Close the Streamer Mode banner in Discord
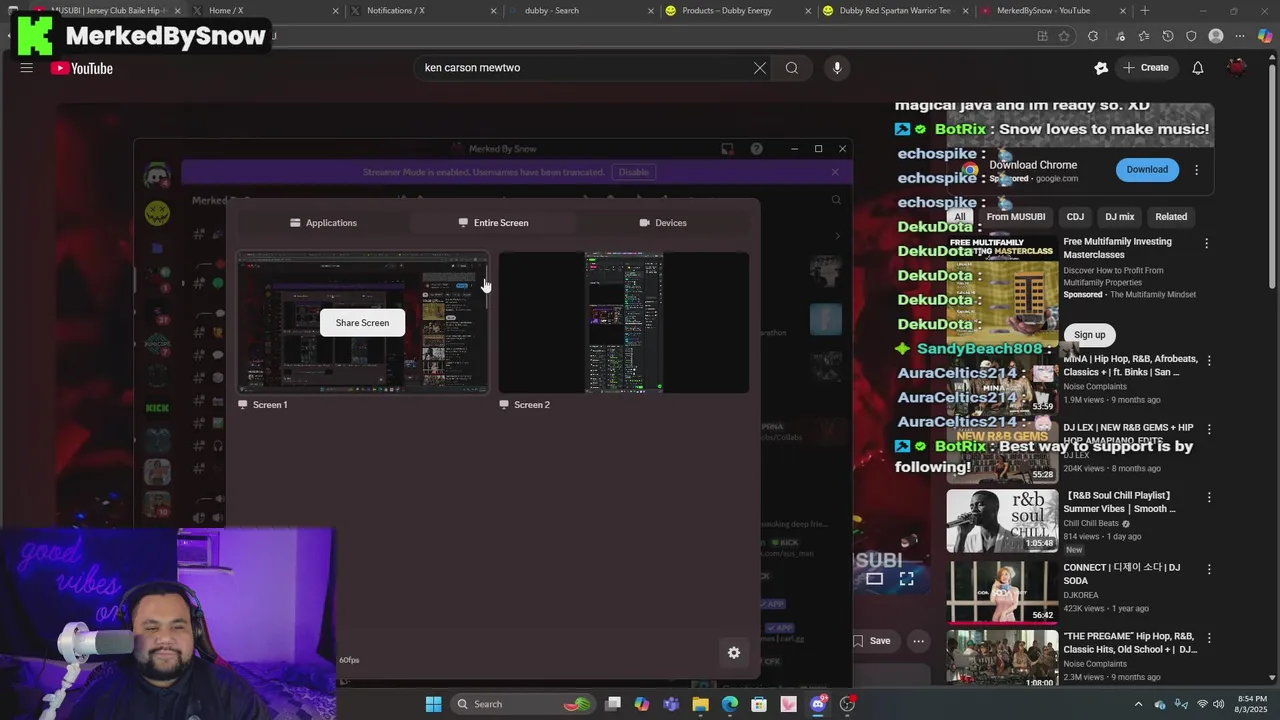 tap(835, 172)
